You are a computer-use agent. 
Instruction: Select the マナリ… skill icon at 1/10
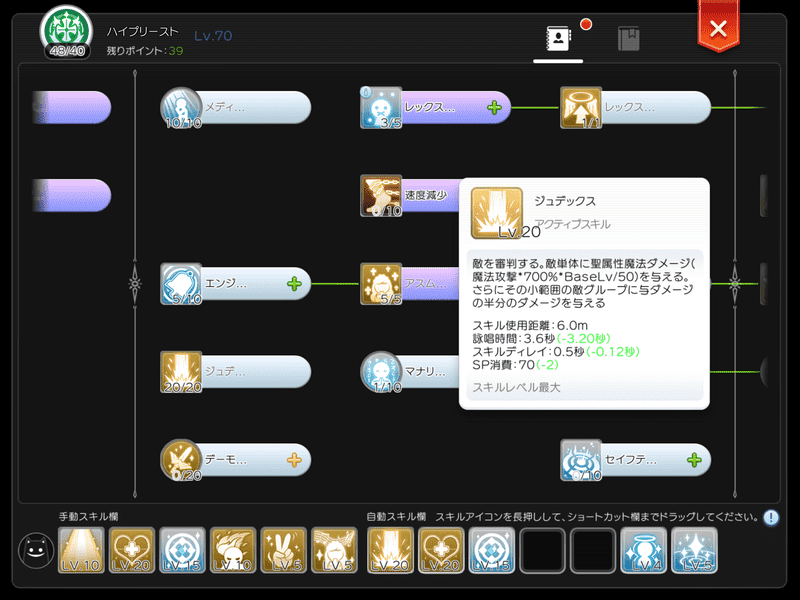pyautogui.click(x=381, y=372)
